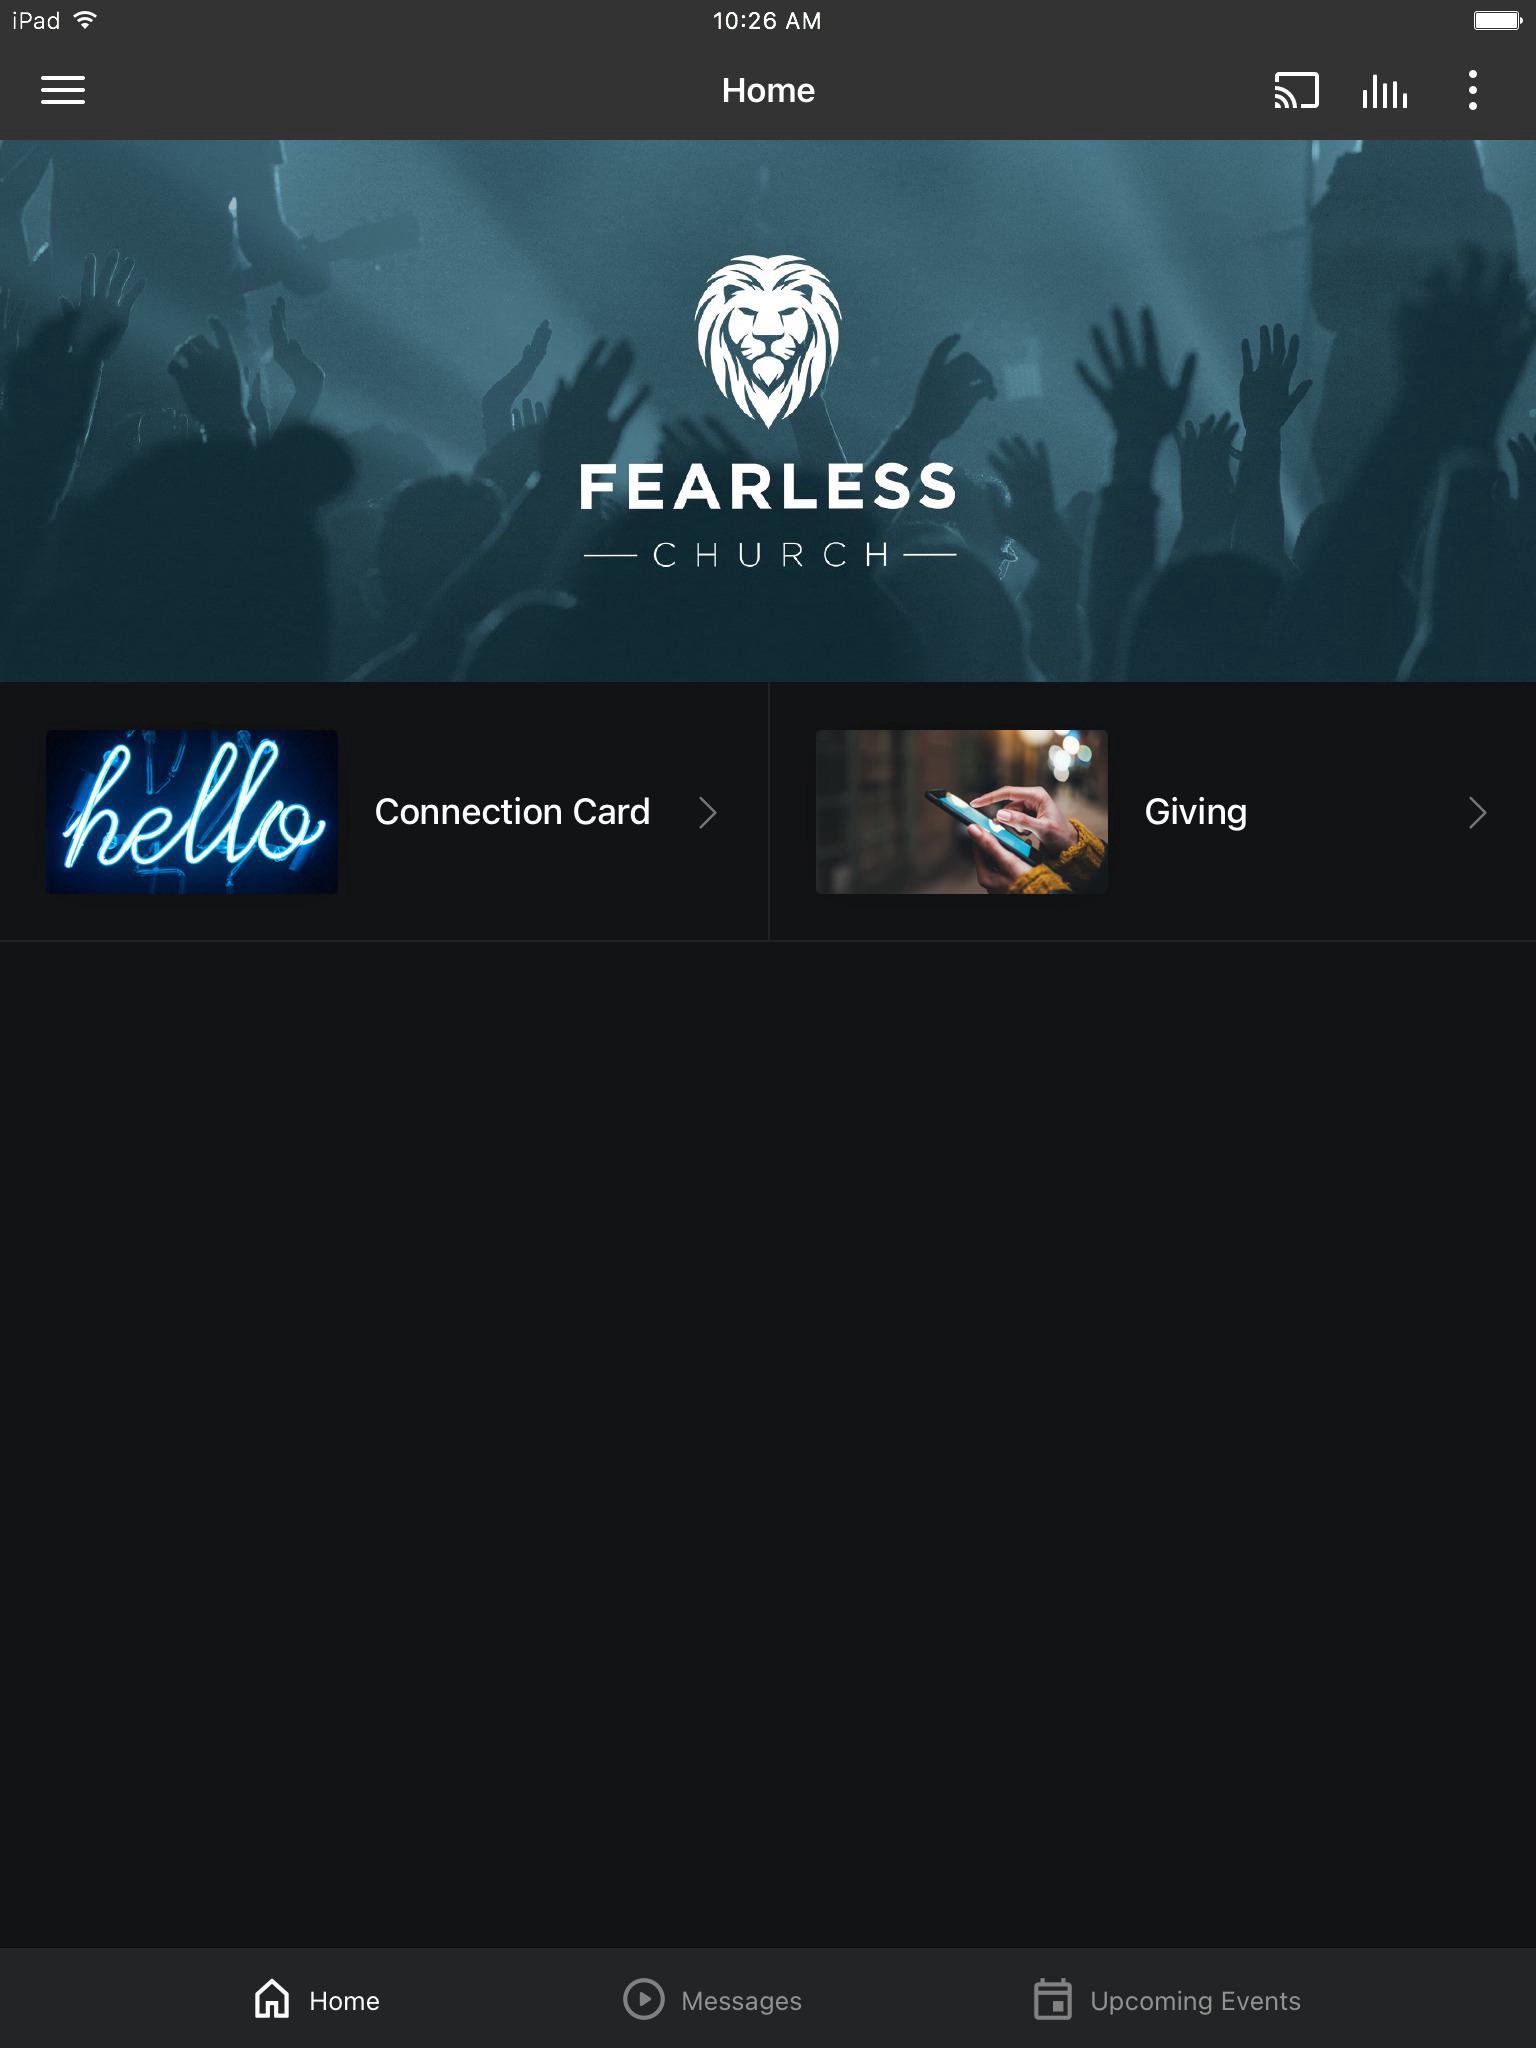Tap the FEARLESS CHURCH banner text
The image size is (1536, 2048).
click(768, 515)
